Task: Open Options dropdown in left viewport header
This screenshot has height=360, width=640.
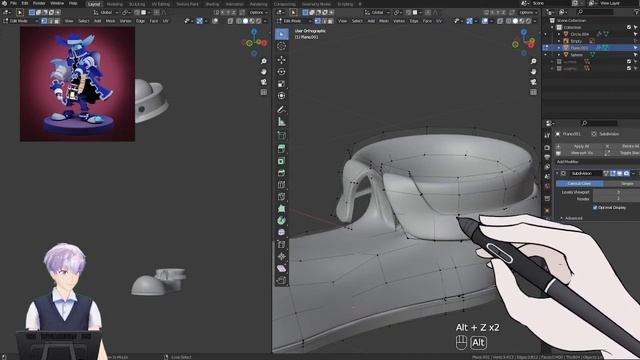Action: coord(258,13)
